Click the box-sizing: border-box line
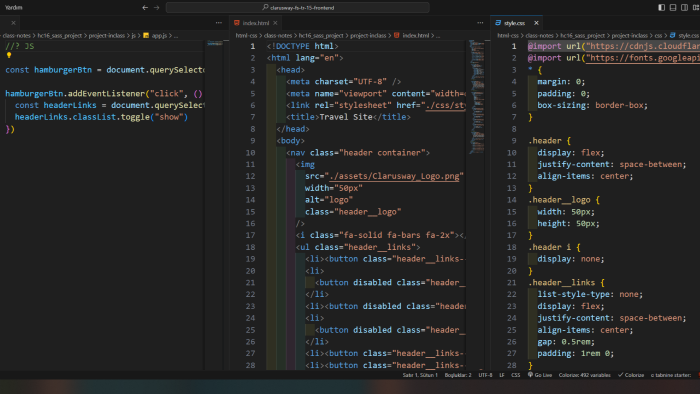The image size is (700, 394). 592,105
